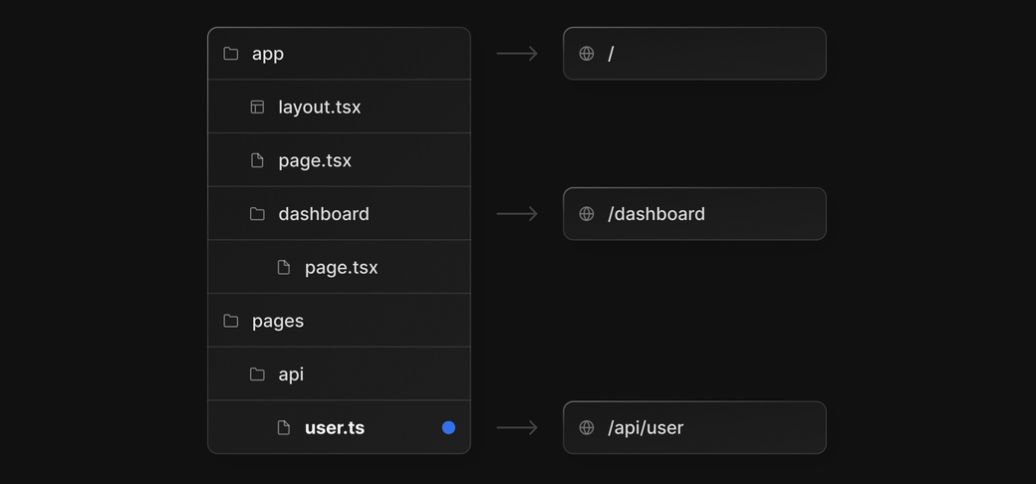Click the app folder icon
The height and width of the screenshot is (484, 1036).
pyautogui.click(x=231, y=53)
